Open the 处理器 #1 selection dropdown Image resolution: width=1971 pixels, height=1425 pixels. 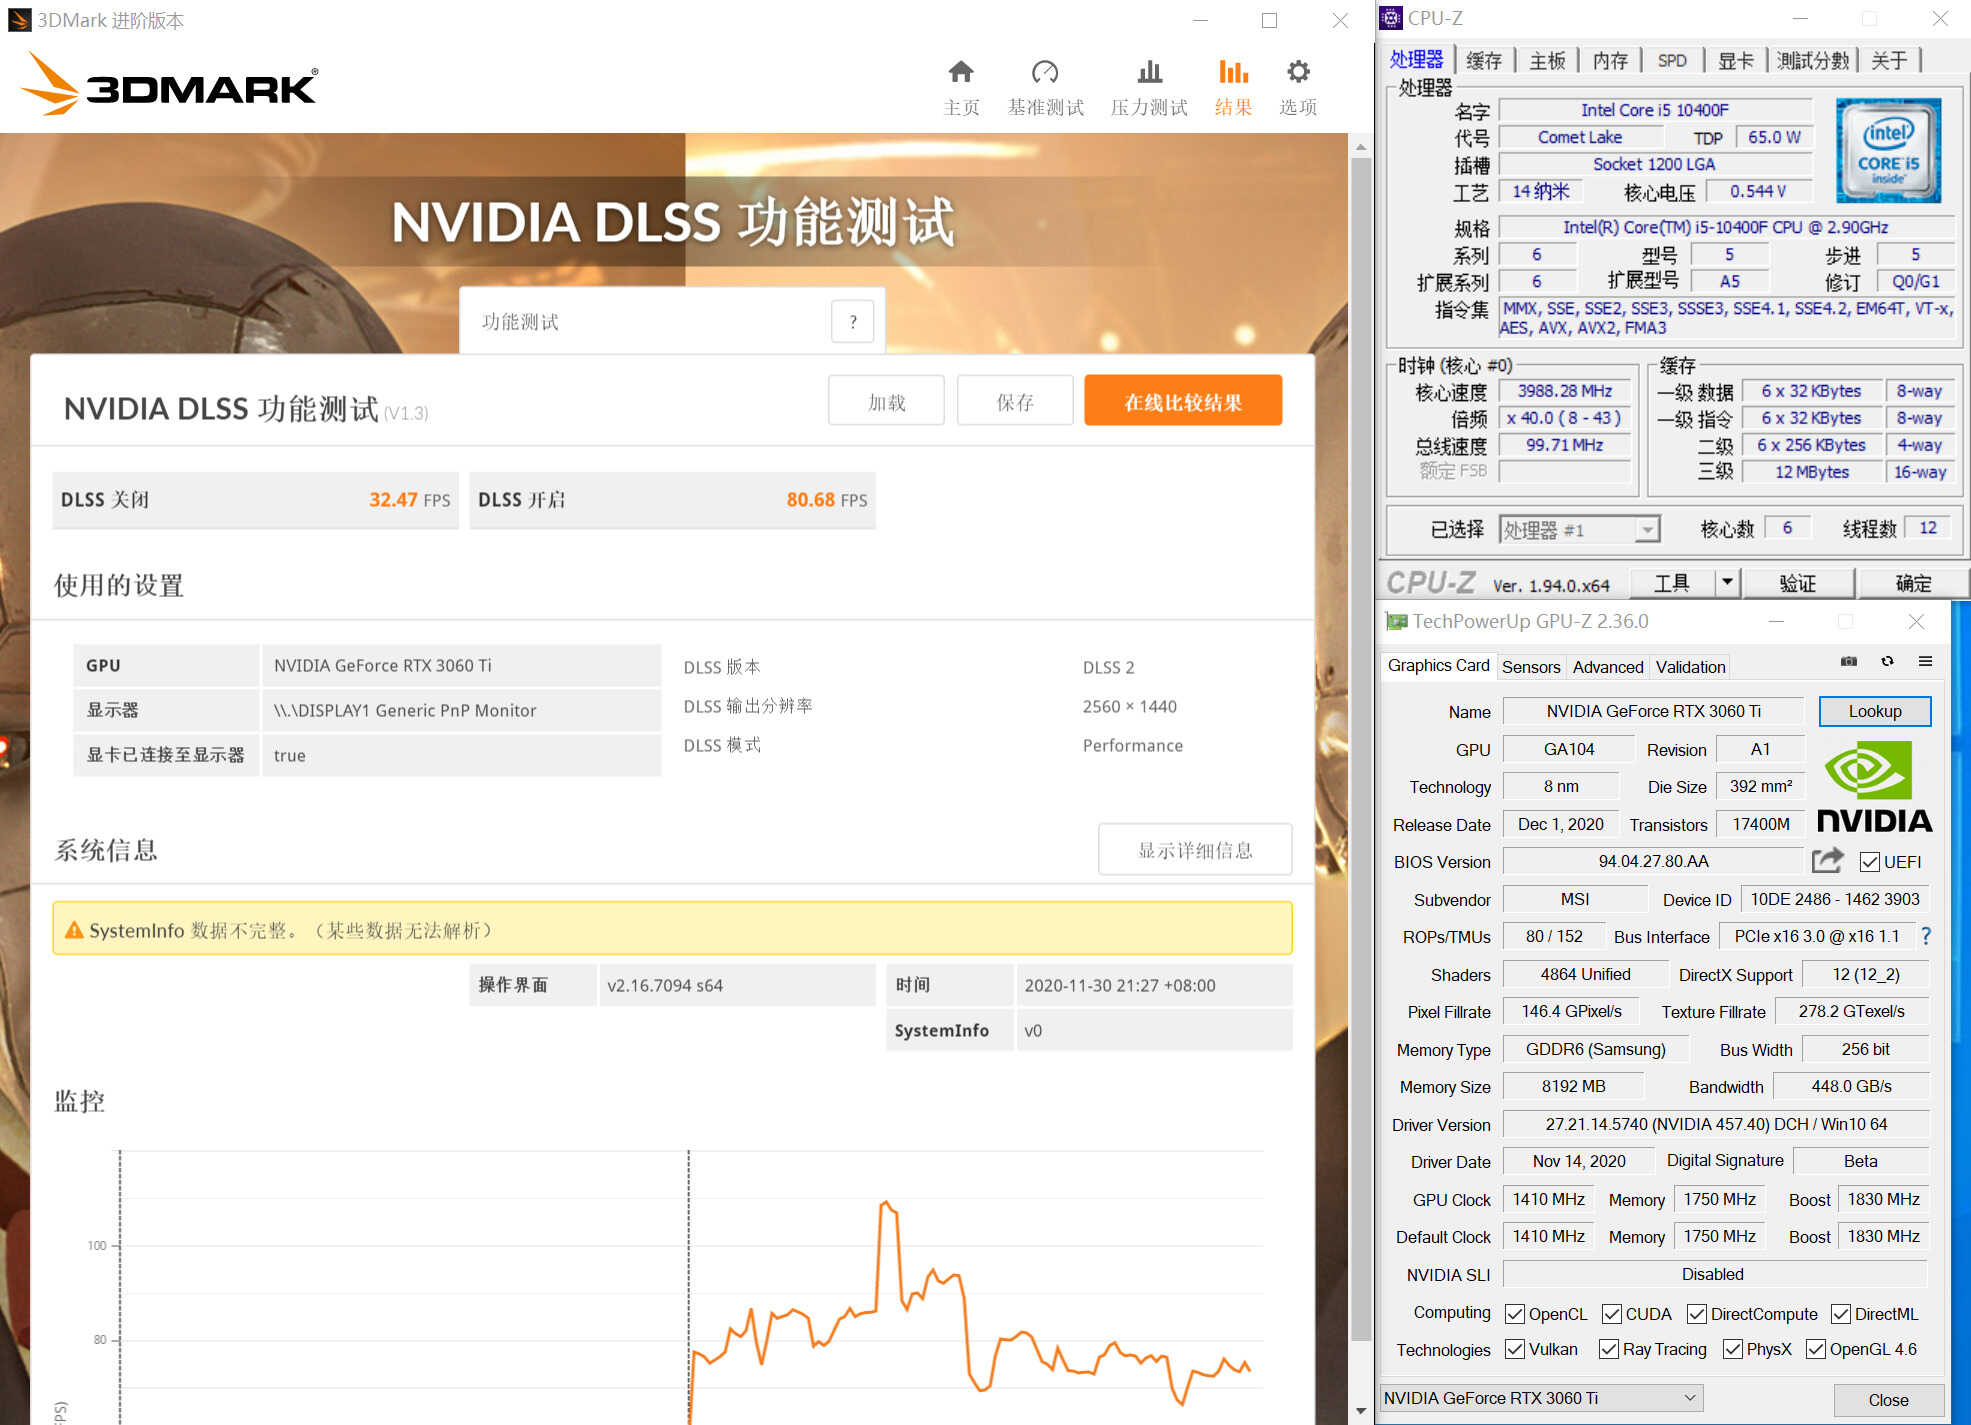[1579, 529]
